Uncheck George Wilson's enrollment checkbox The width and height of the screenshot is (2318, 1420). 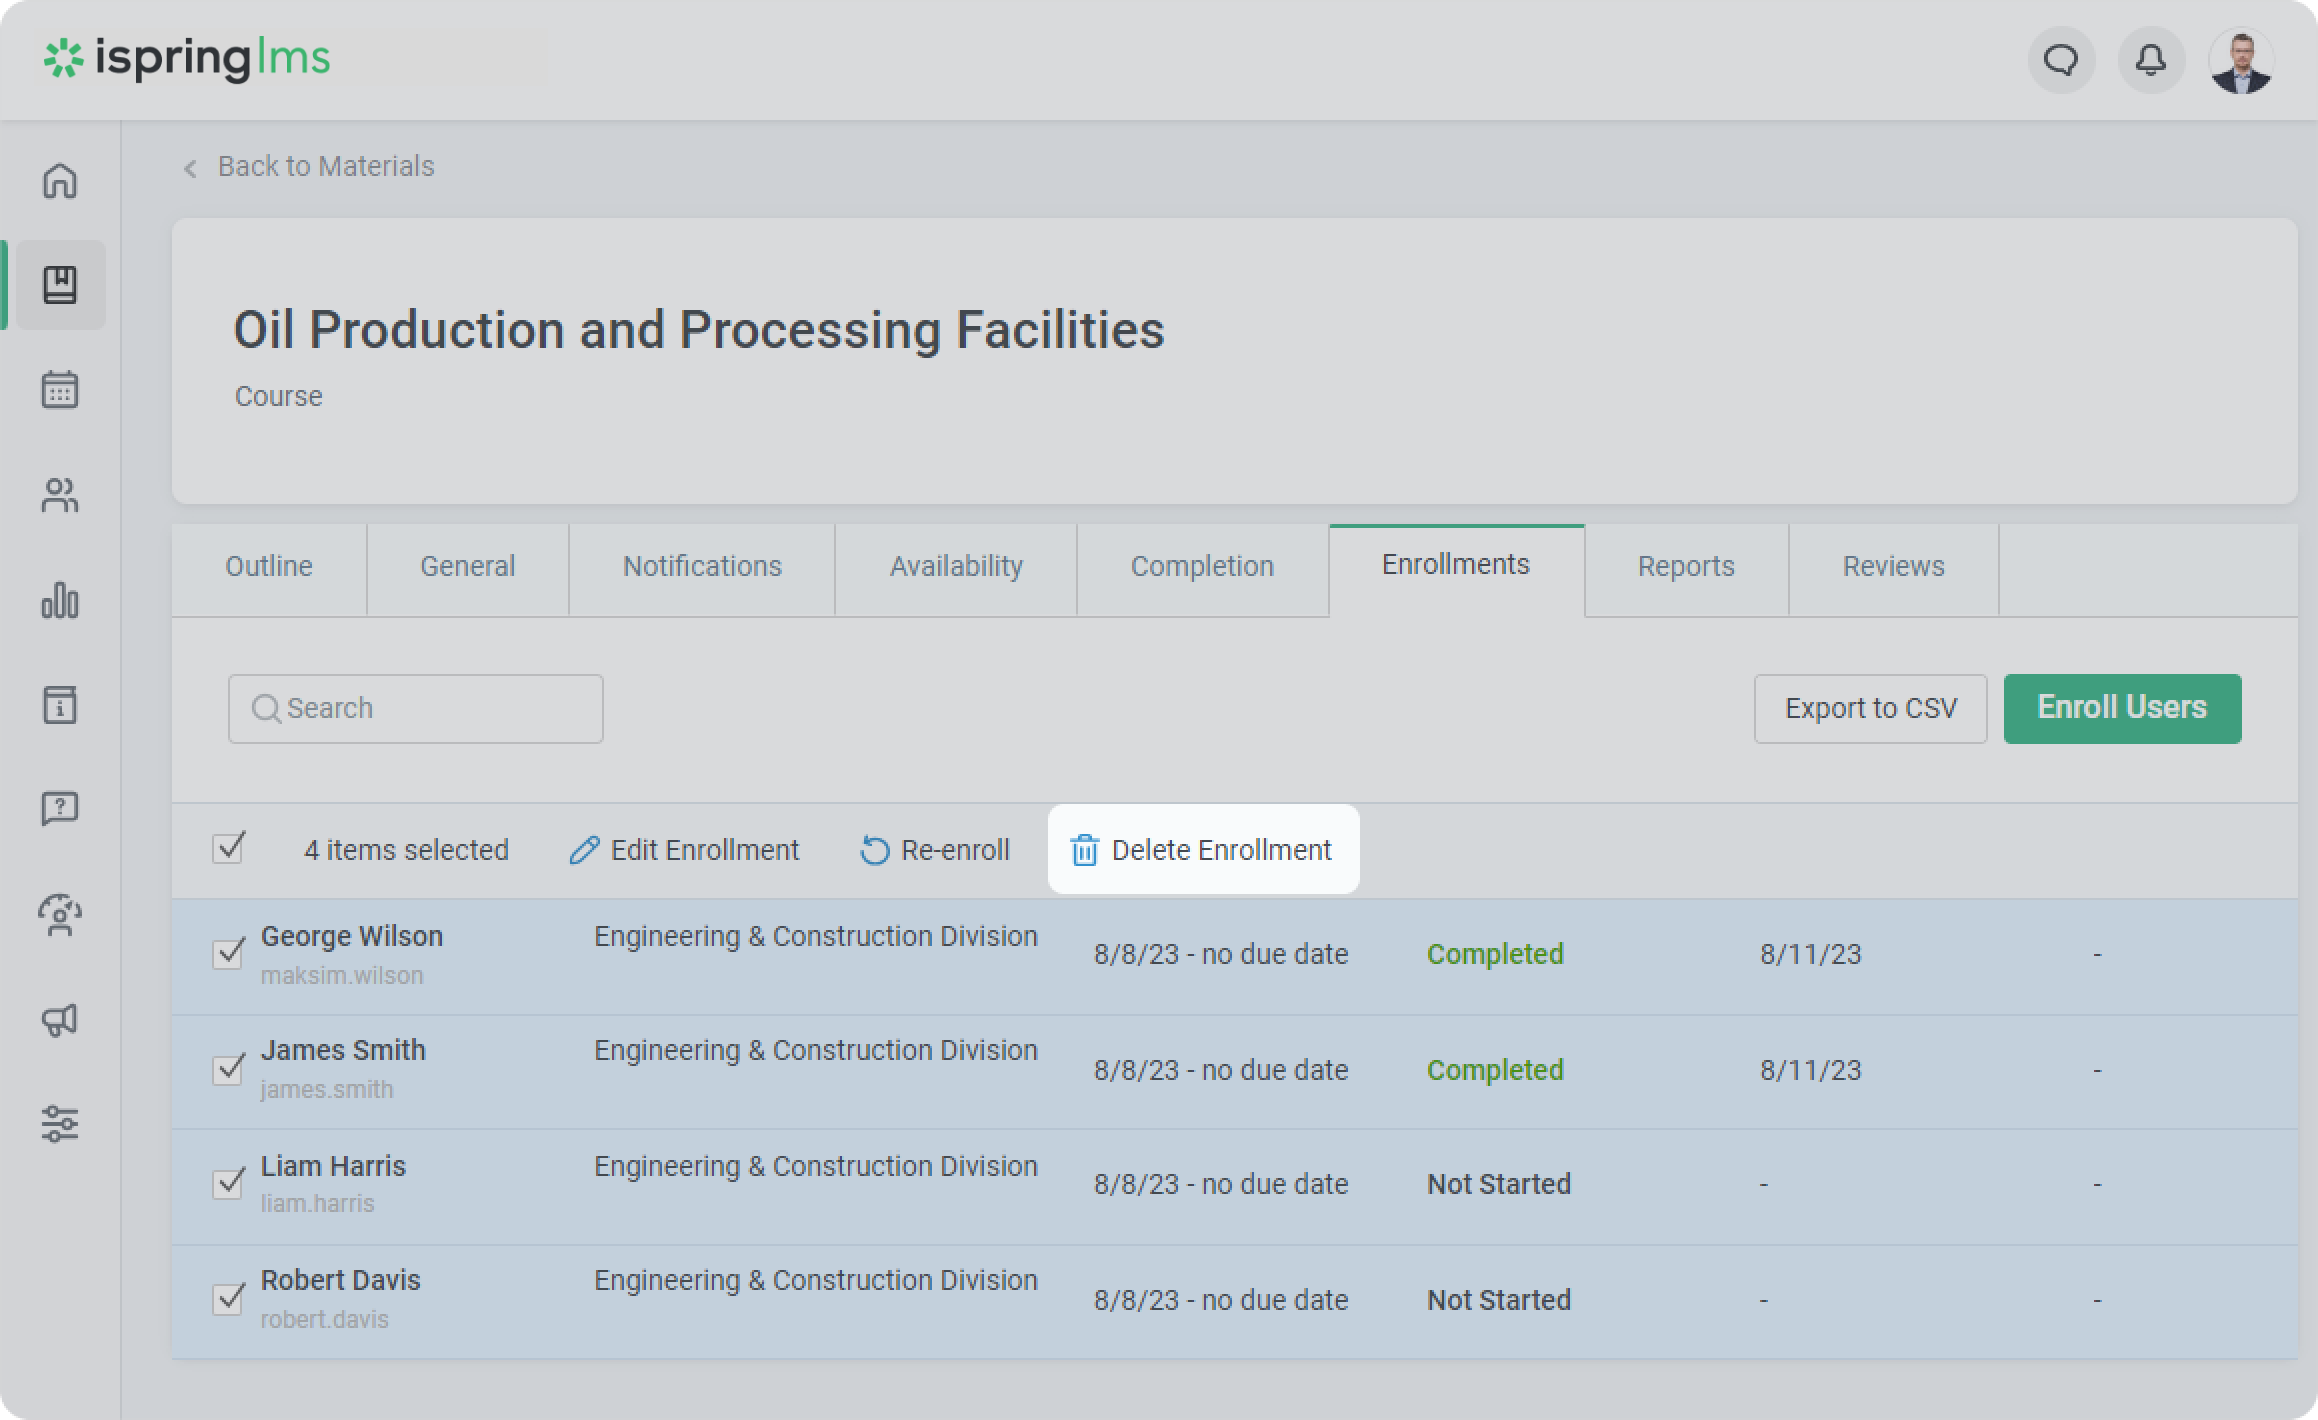pos(229,953)
